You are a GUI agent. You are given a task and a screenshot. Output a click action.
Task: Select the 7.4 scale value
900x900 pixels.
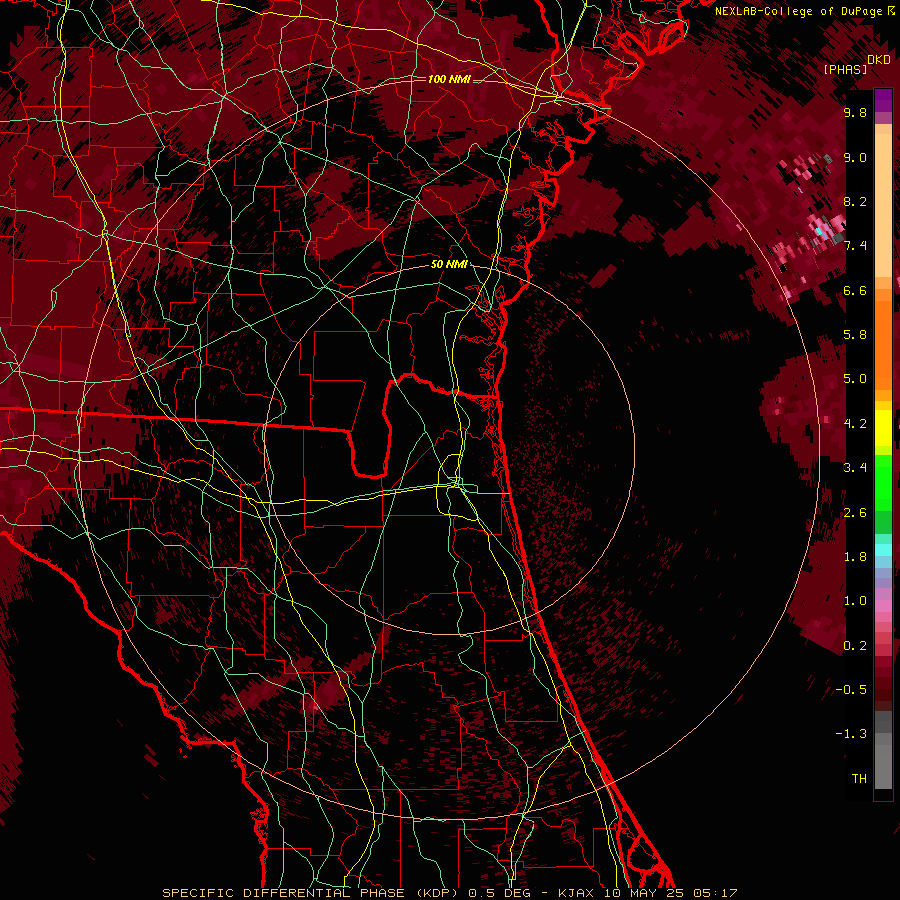pos(855,246)
